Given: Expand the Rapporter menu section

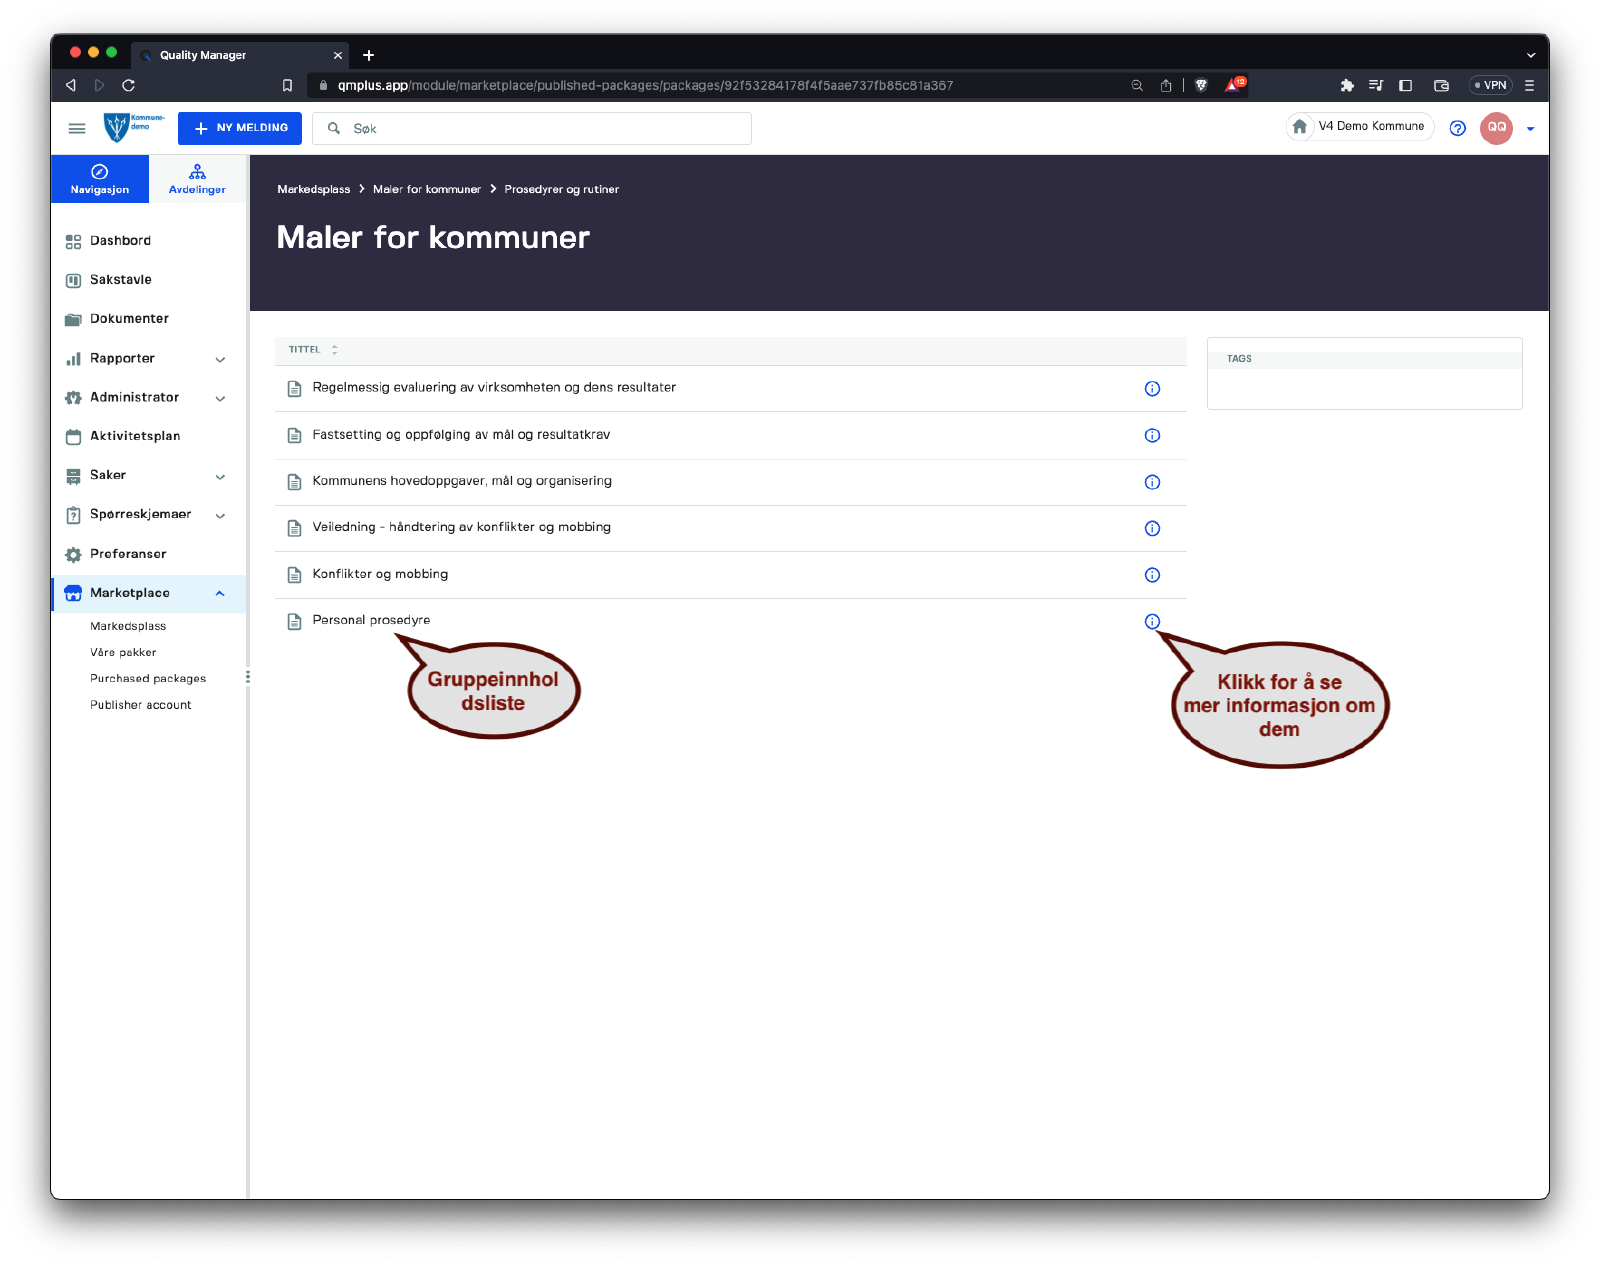Looking at the screenshot, I should point(220,359).
